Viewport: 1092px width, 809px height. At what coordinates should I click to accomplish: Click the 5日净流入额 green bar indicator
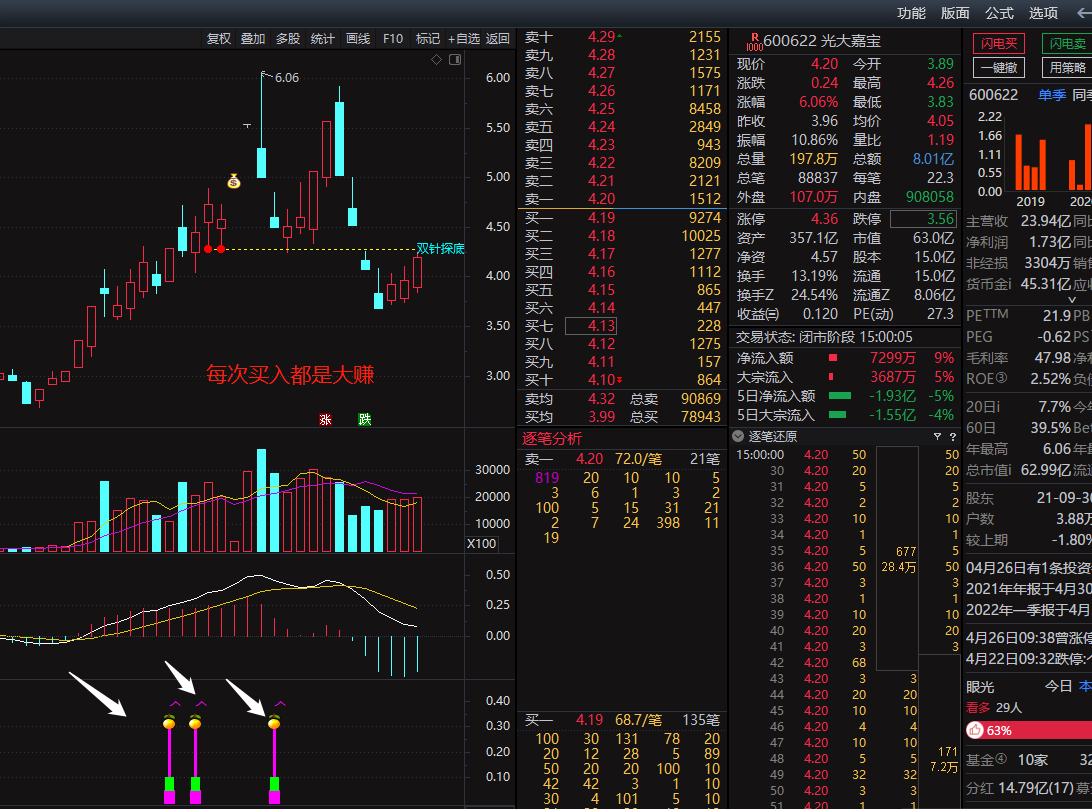840,395
